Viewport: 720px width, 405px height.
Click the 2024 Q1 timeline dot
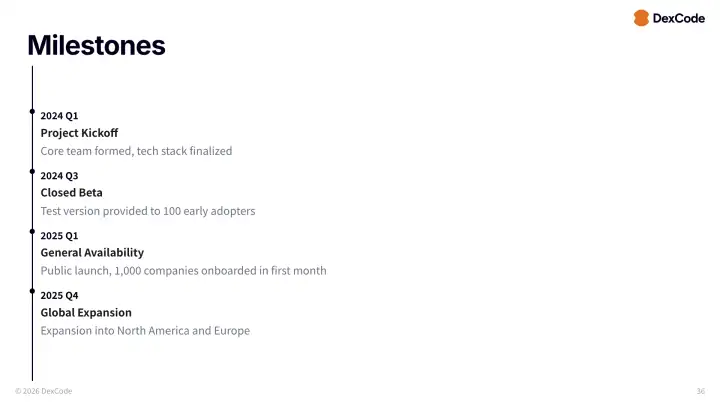[33, 111]
